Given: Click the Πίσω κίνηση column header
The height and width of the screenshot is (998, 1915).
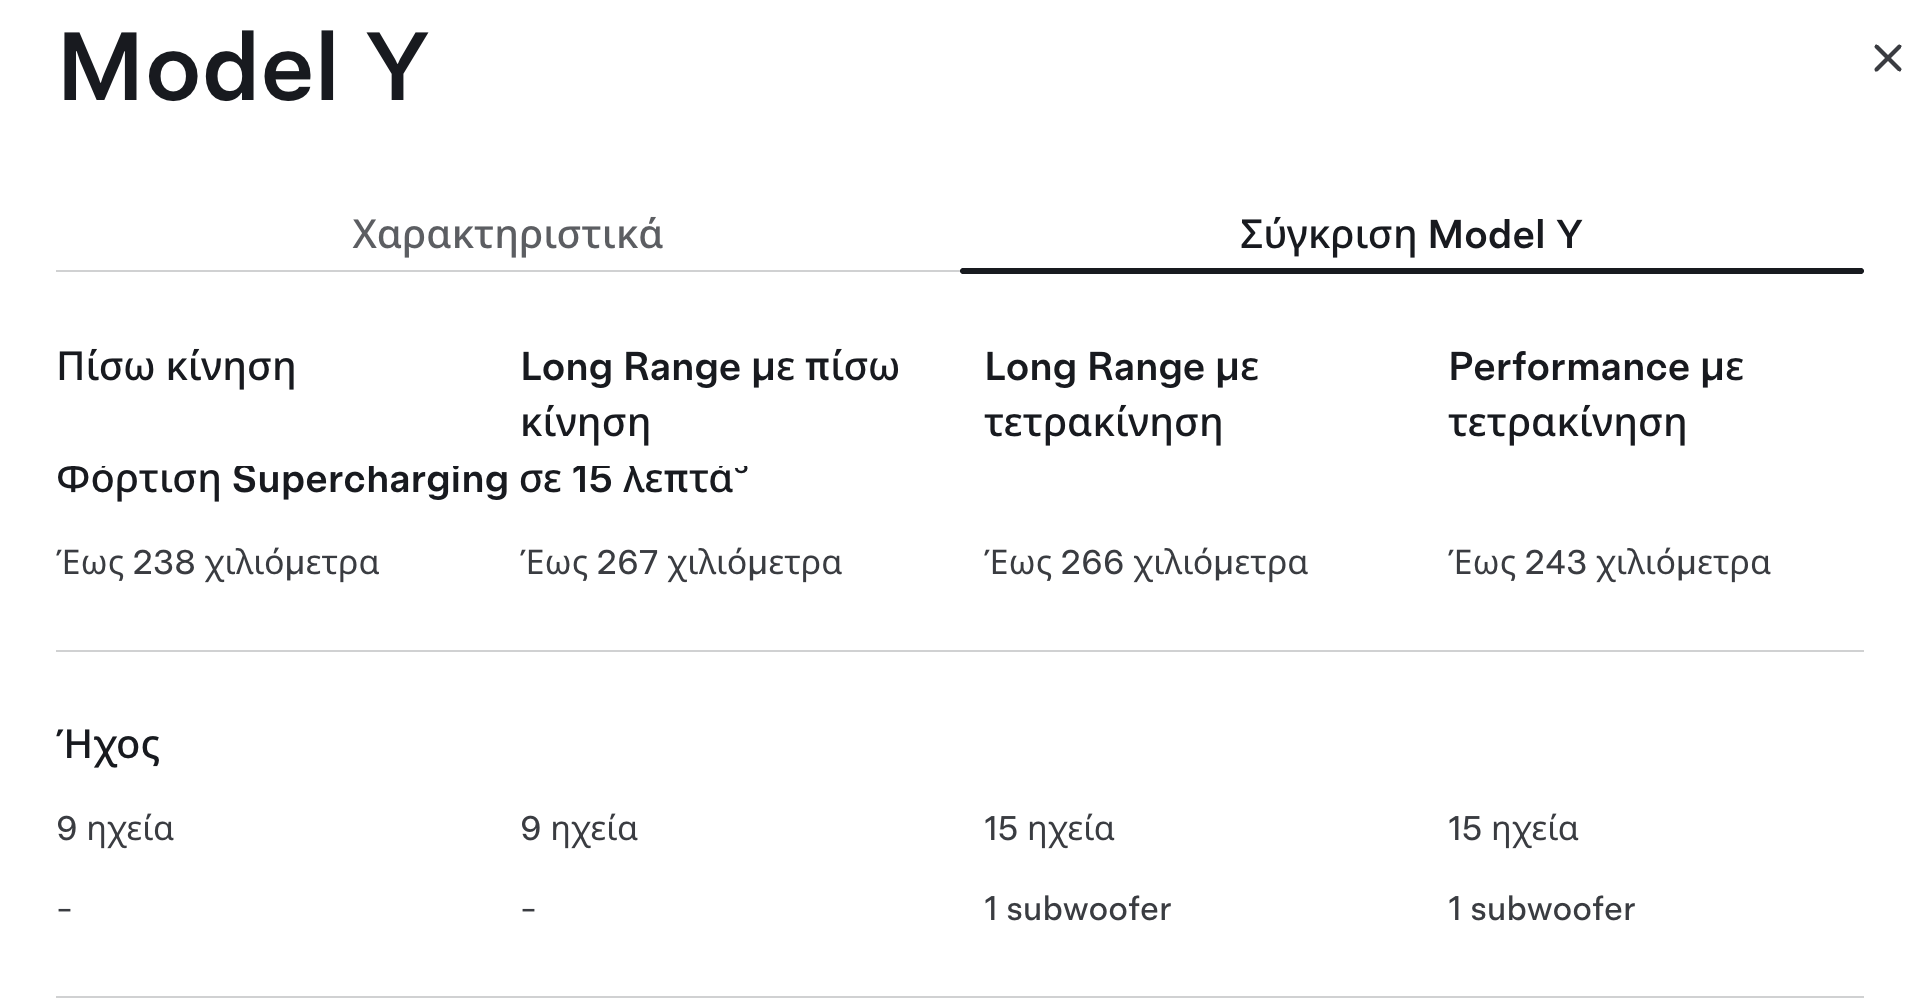Looking at the screenshot, I should [x=176, y=367].
